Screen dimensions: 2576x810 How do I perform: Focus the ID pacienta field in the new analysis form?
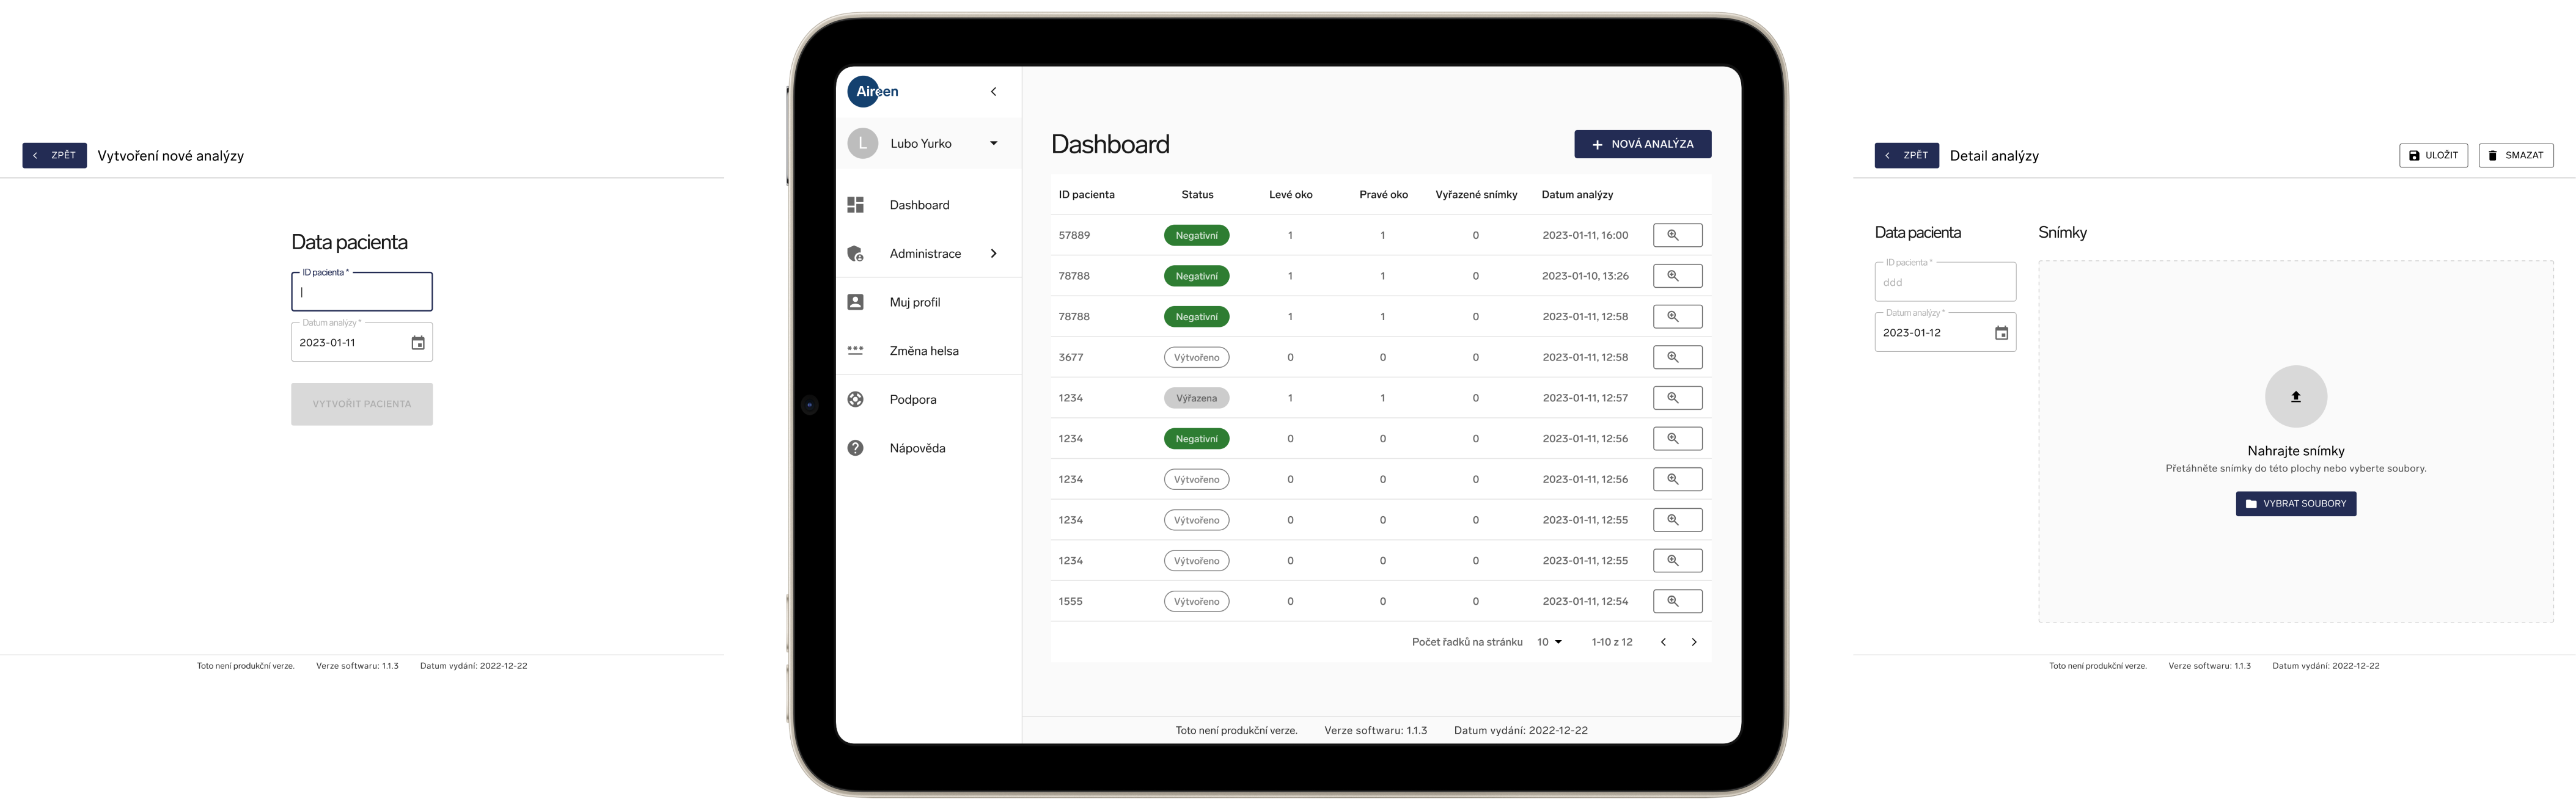click(x=362, y=293)
